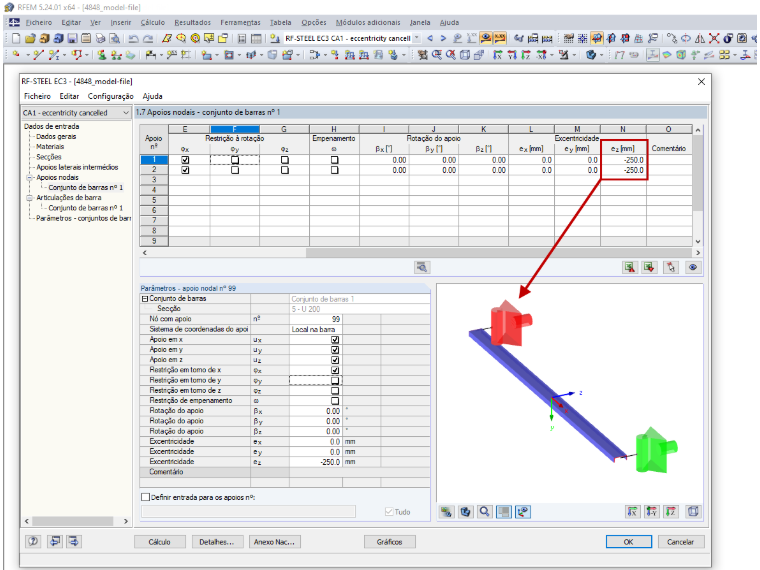Viewport: 760px width, 570px height.
Task: Select Apoios laterais intermédios tree item
Action: 77,167
